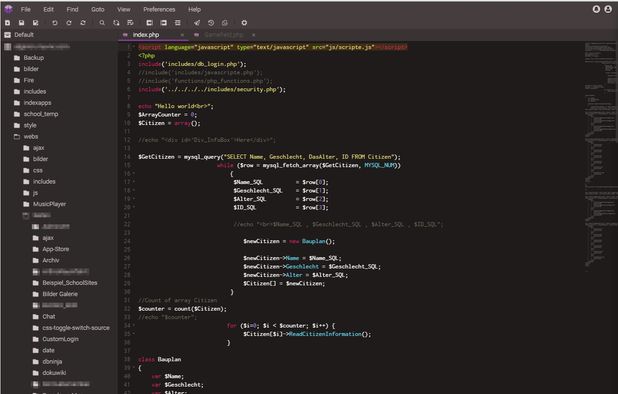Screen dimensions: 618x394
Task: Open settings via the gear icon
Action: (244, 23)
